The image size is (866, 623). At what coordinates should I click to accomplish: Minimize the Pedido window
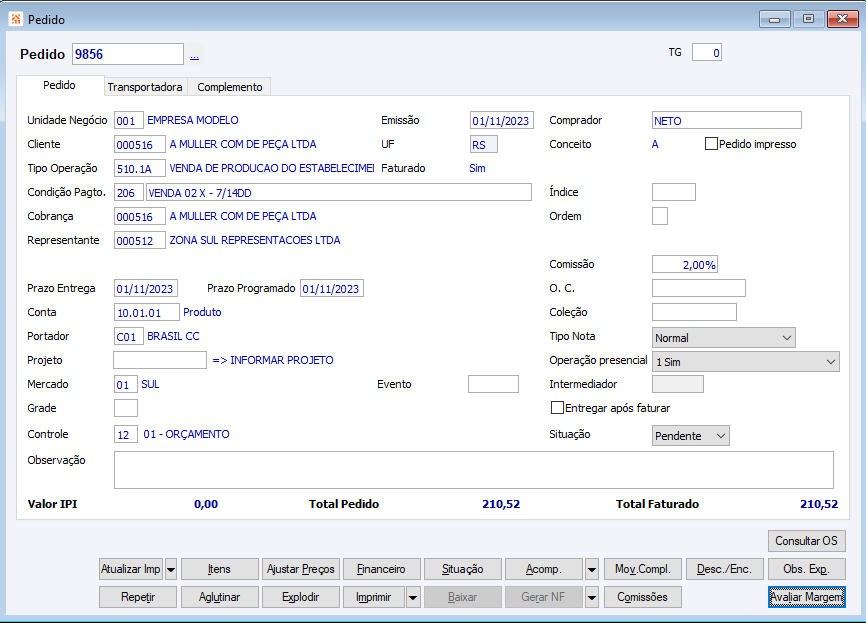pos(774,19)
